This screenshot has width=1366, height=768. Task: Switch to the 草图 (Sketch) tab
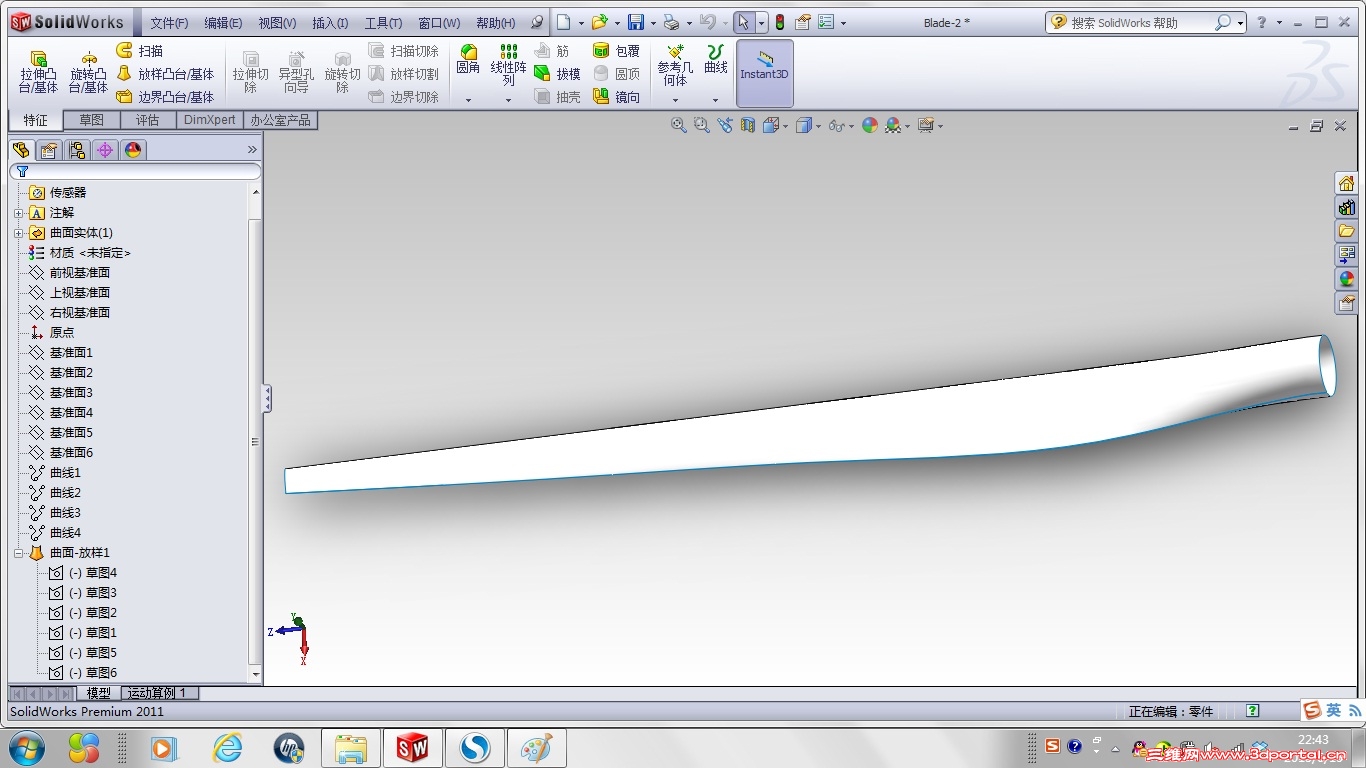point(92,120)
